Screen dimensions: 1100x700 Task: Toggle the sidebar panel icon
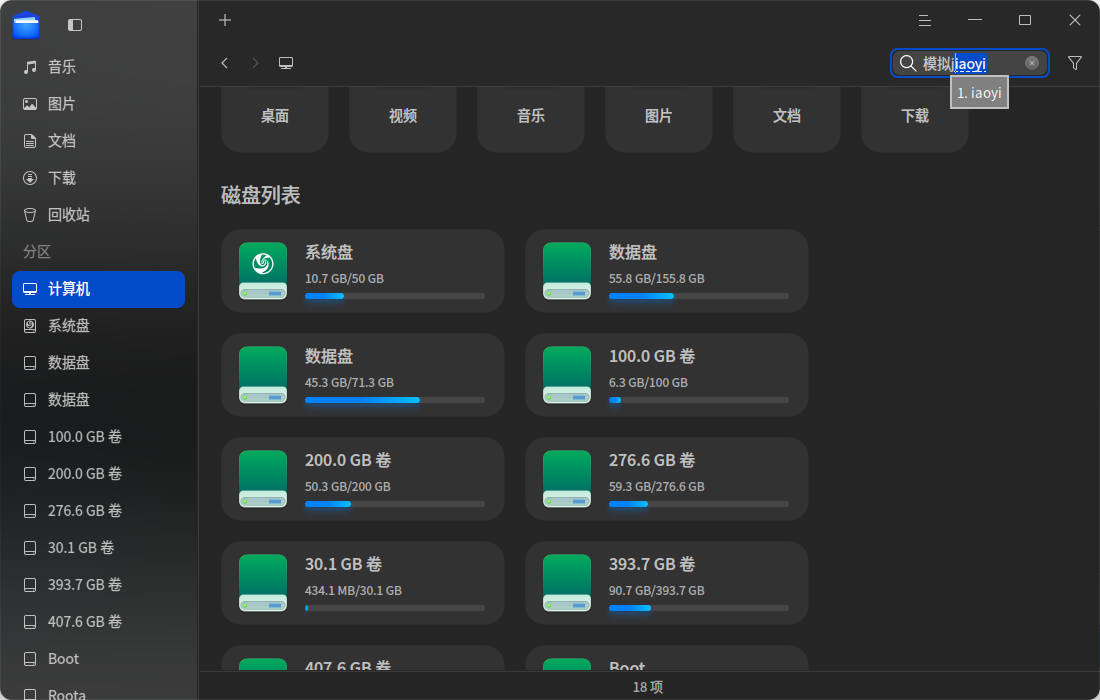(x=75, y=25)
